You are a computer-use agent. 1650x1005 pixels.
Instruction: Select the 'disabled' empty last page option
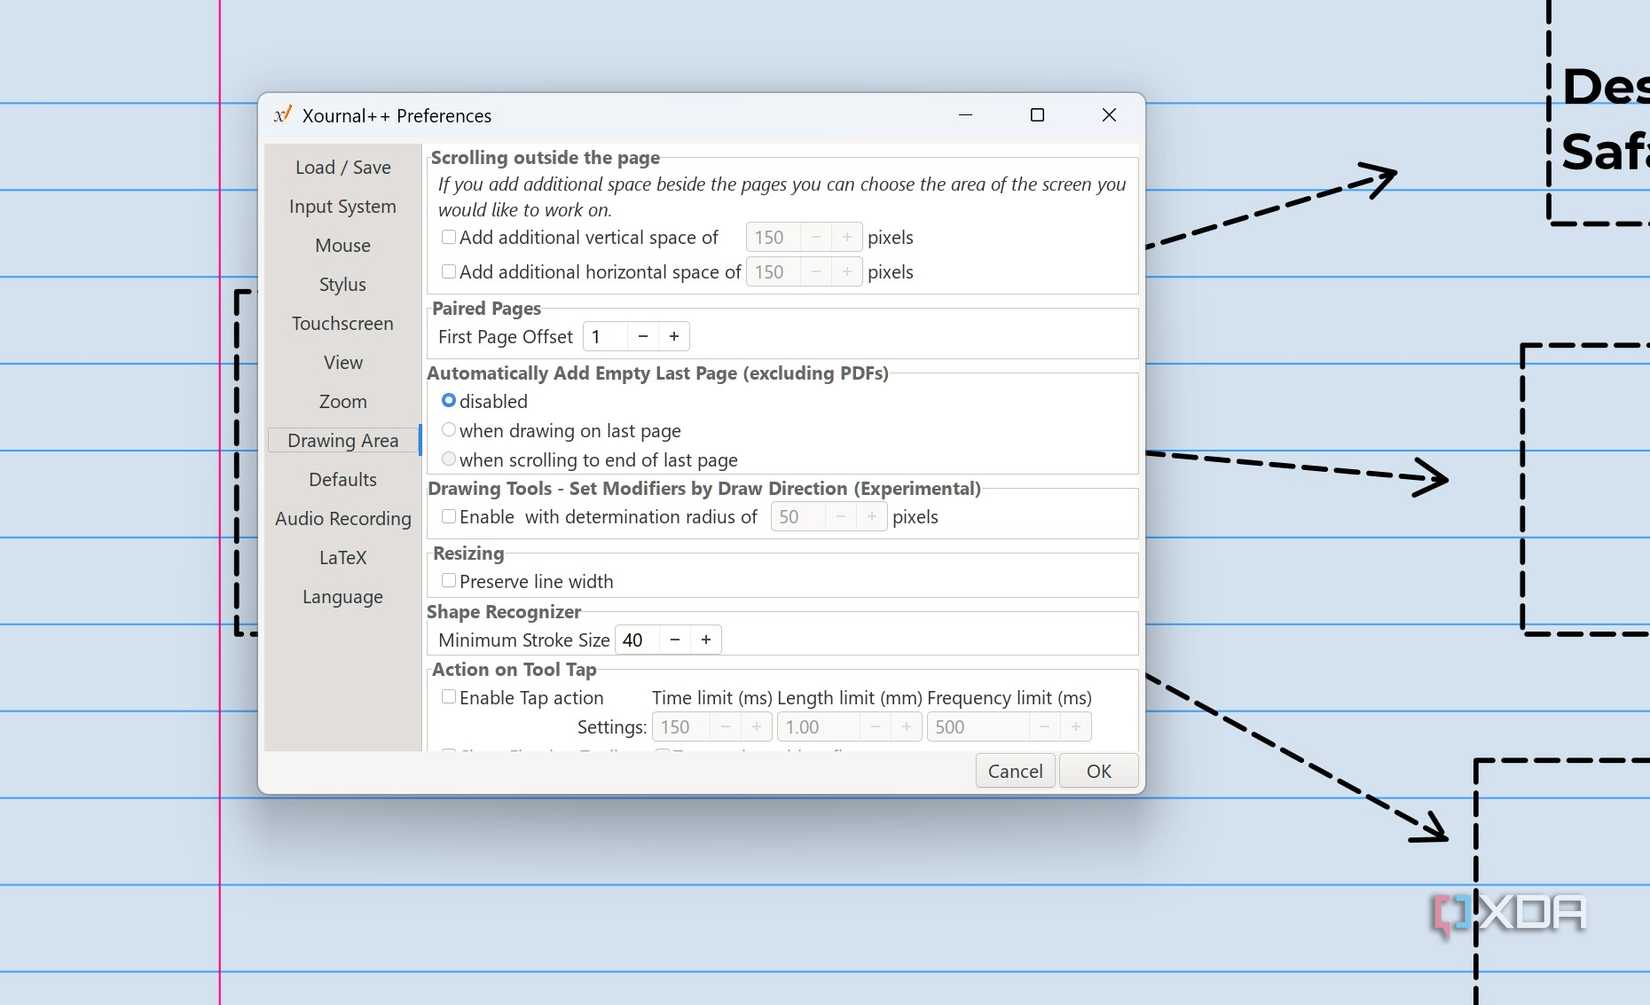click(x=449, y=400)
